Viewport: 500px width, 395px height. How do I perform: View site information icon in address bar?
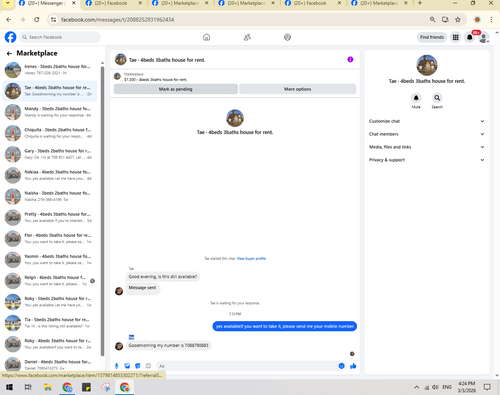point(53,20)
